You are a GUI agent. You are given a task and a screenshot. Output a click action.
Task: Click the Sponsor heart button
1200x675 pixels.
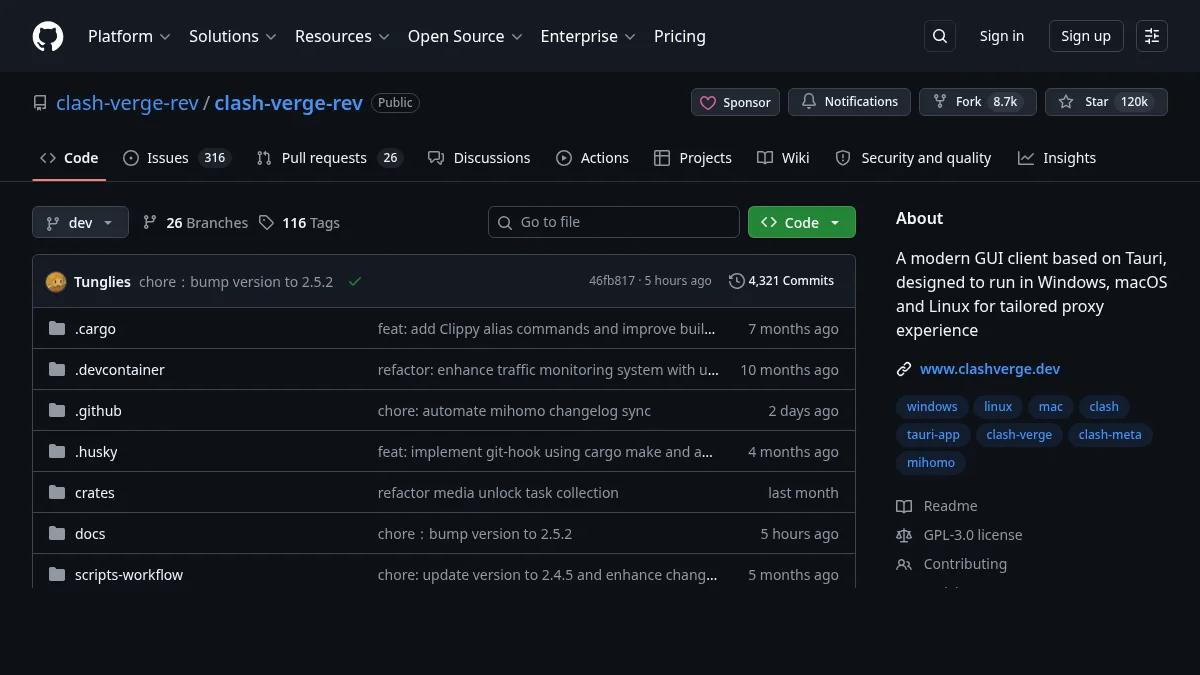(x=735, y=102)
